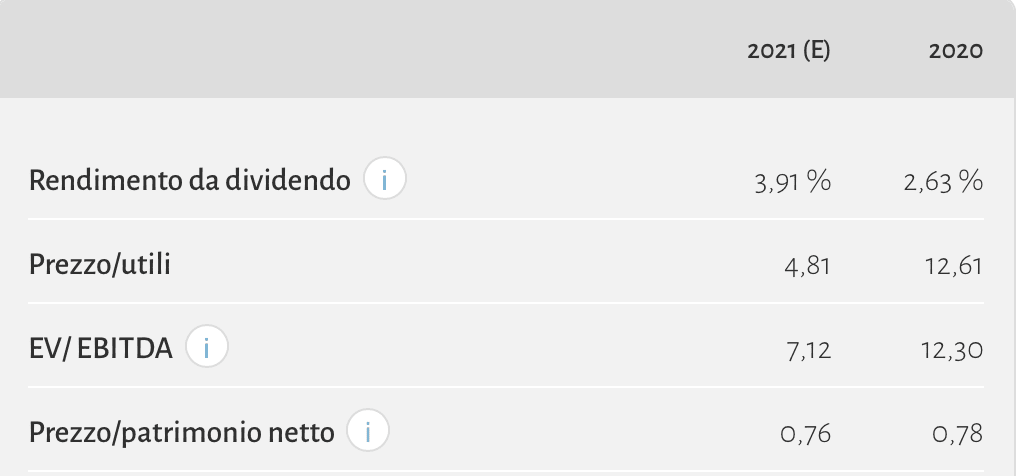Viewport: 1019px width, 476px height.
Task: Select the 0,76 price-to-book value
Action: click(x=808, y=434)
